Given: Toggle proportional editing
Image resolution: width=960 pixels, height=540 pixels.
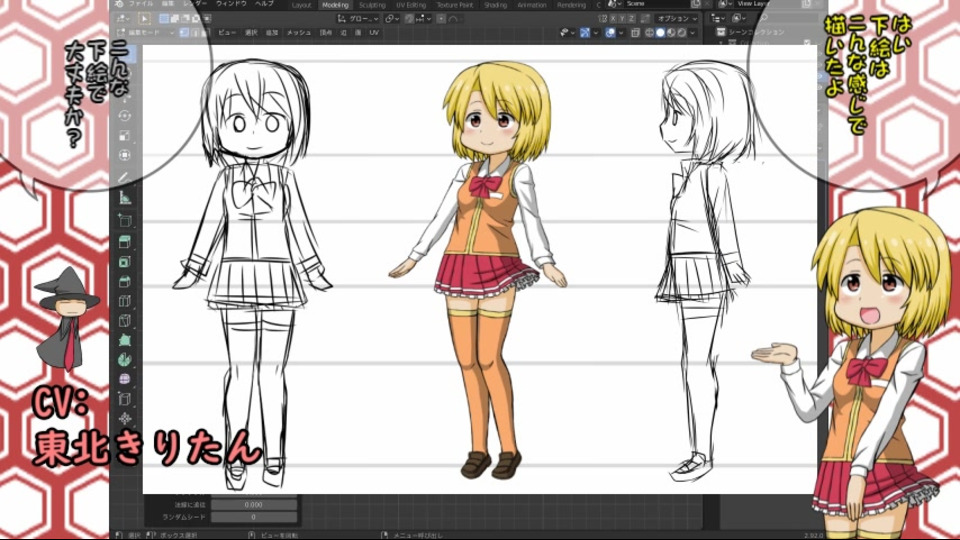Looking at the screenshot, I should [441, 19].
